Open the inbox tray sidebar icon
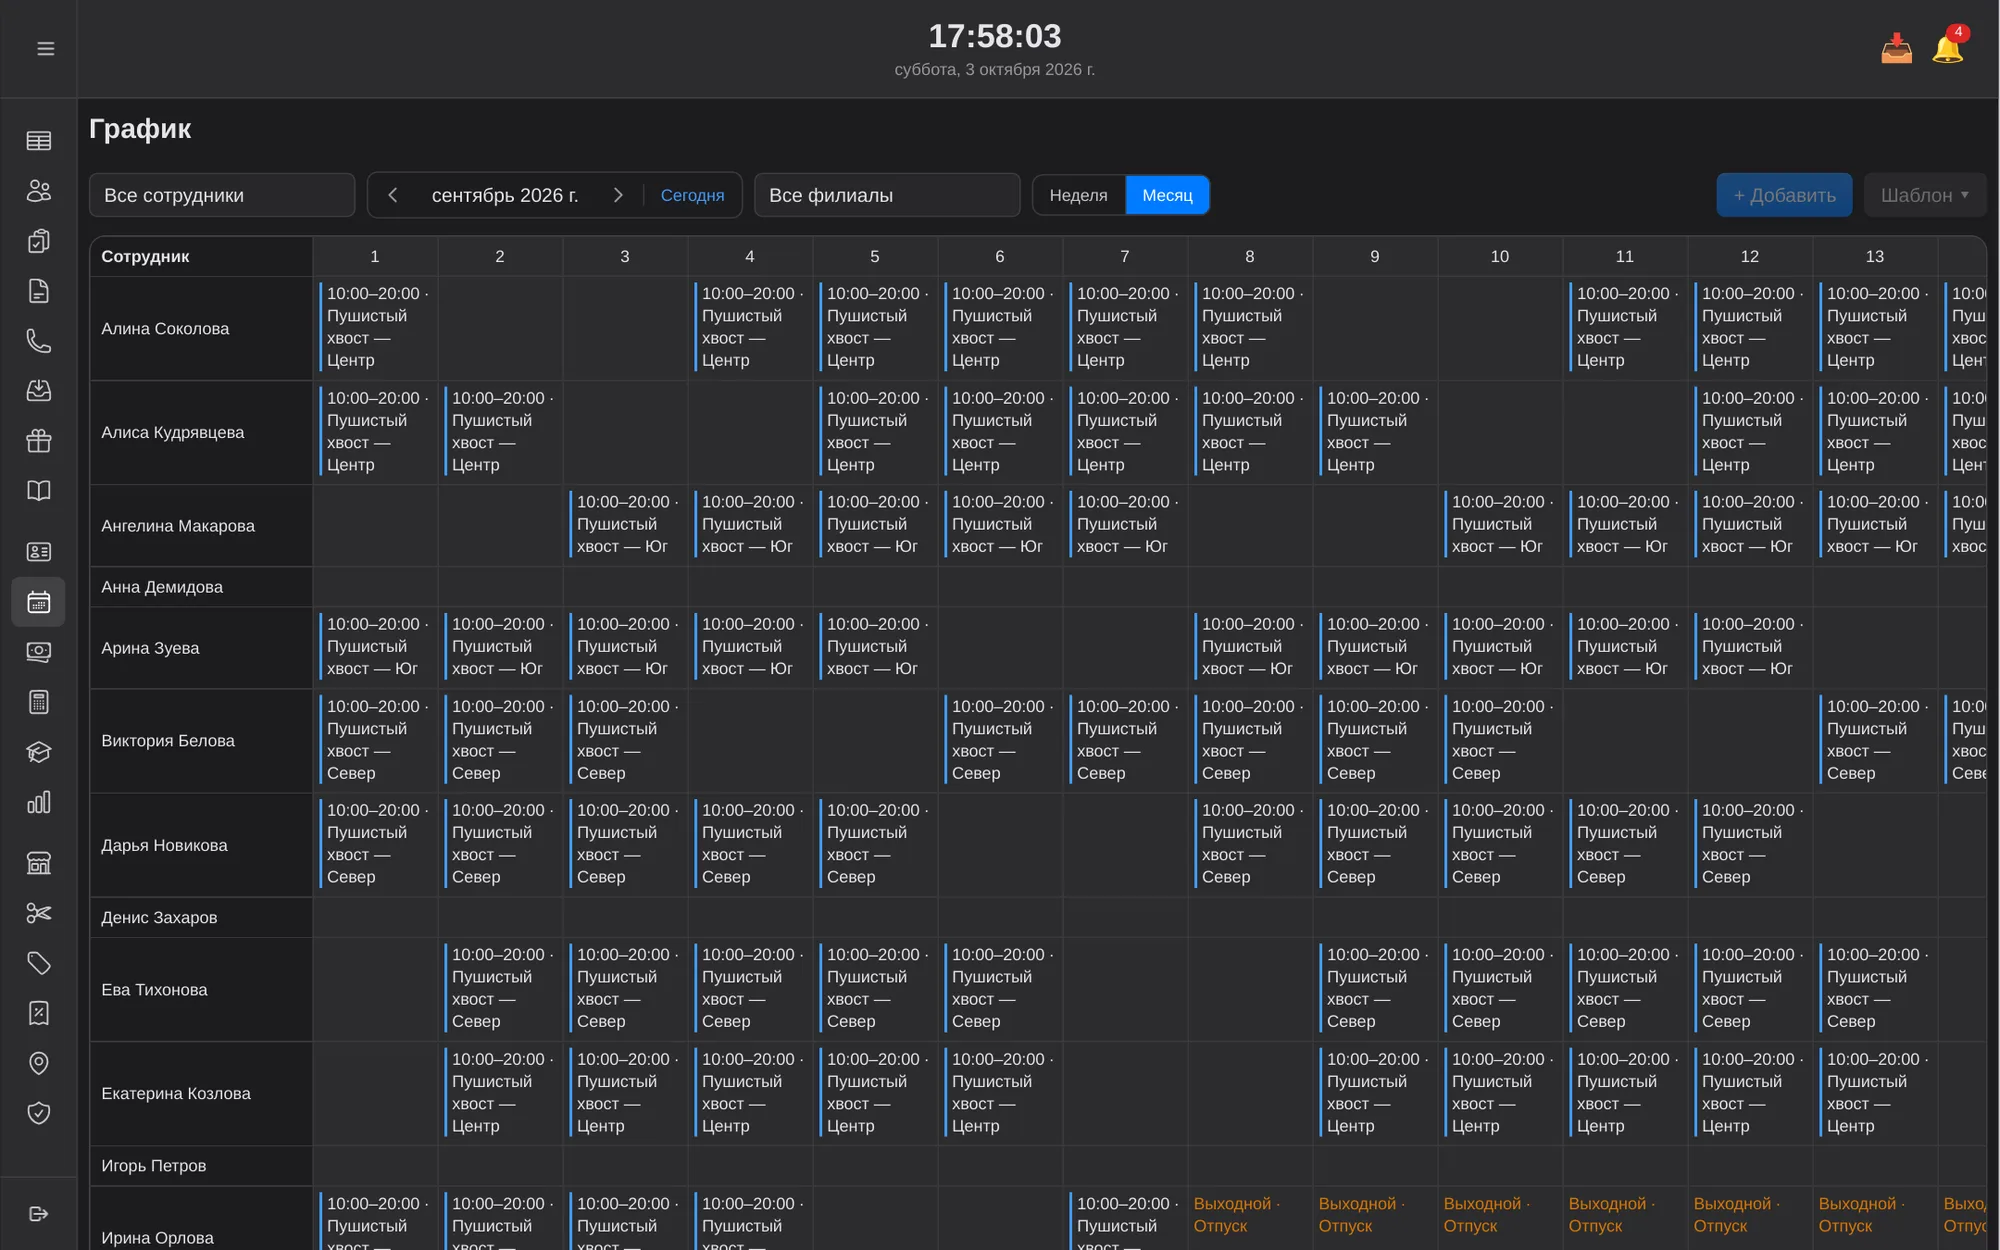Viewport: 2000px width, 1250px height. coord(39,391)
